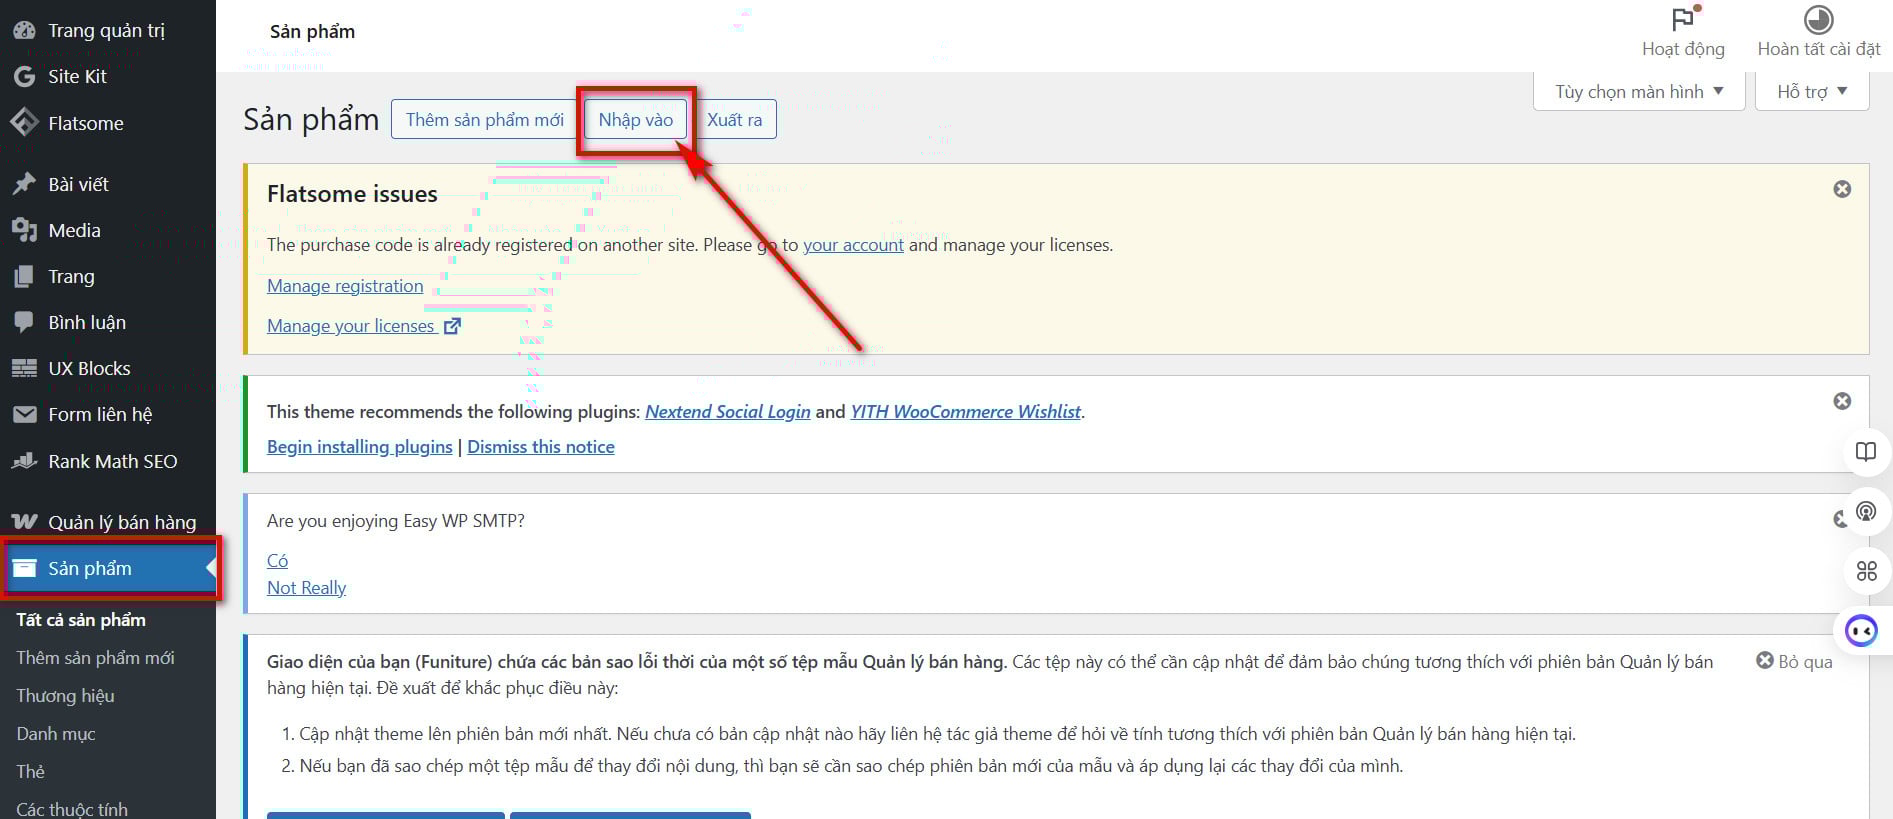Go to Rank Math SEO menu

click(113, 461)
